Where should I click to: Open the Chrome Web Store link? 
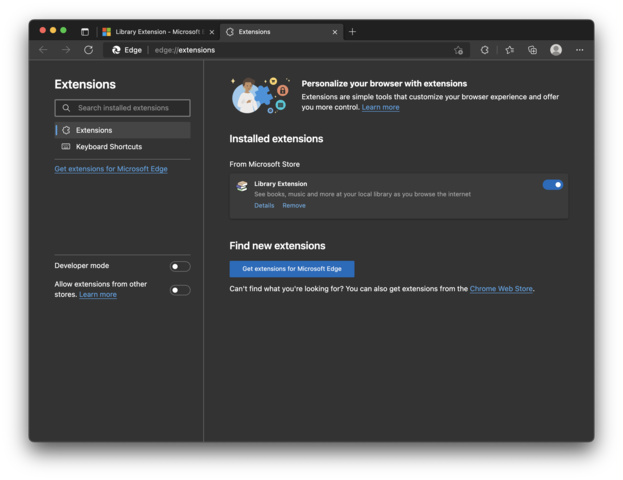coord(501,289)
